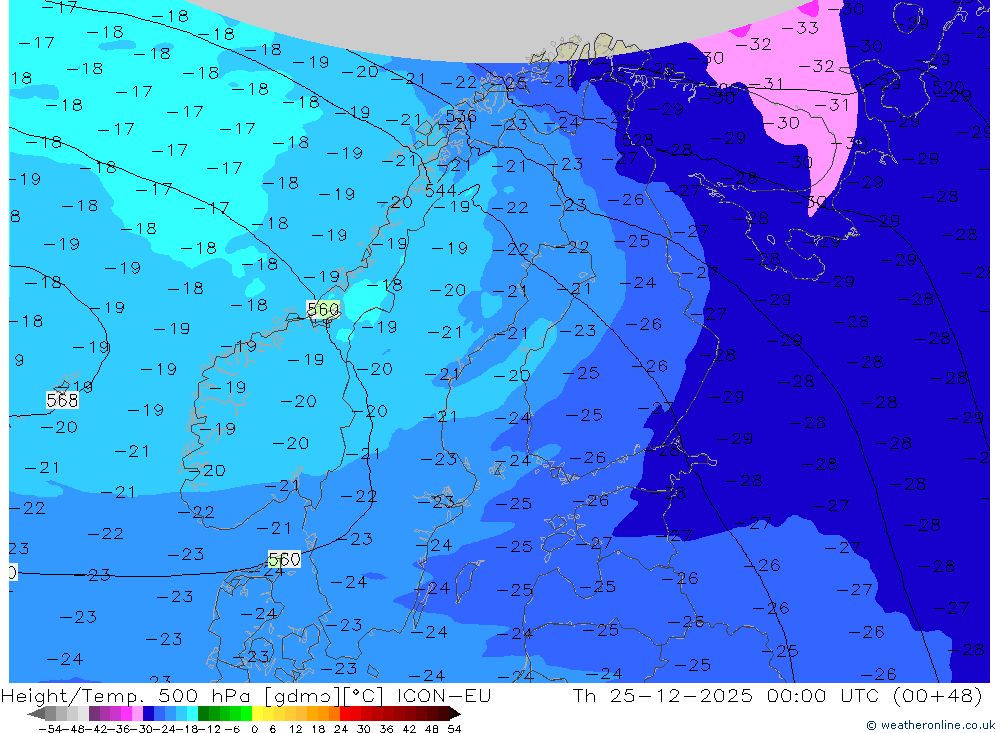The image size is (1000, 733).
Task: Click the gray left arrow end of the color scale
Action: pos(36,714)
